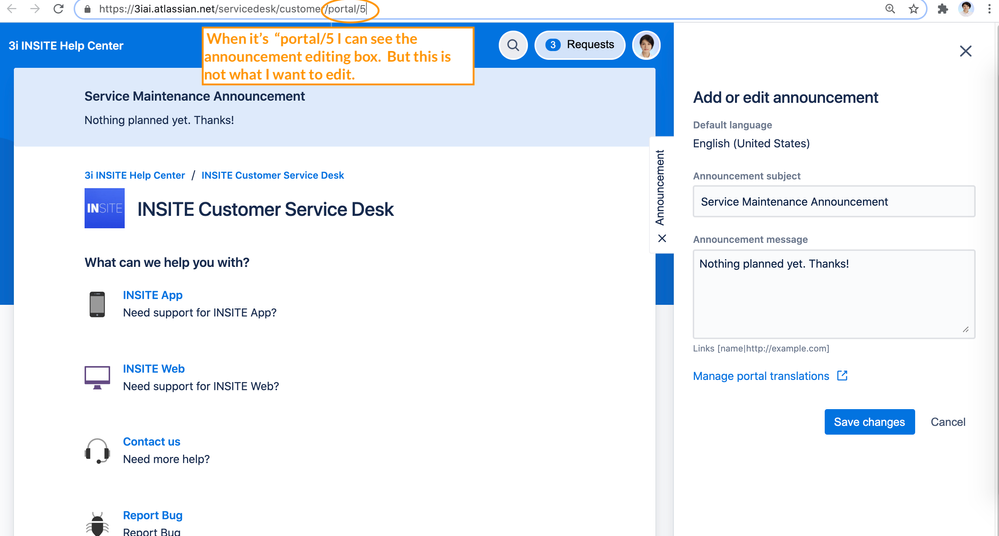Open the INSITE App request type
This screenshot has height=536, width=999.
pyautogui.click(x=153, y=295)
